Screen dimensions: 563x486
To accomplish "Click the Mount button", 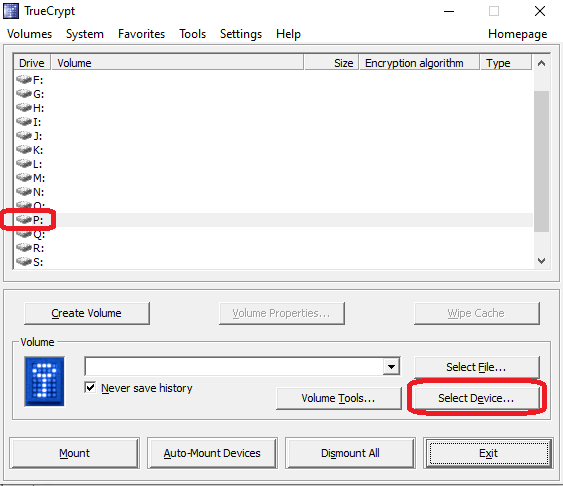I will click(74, 453).
